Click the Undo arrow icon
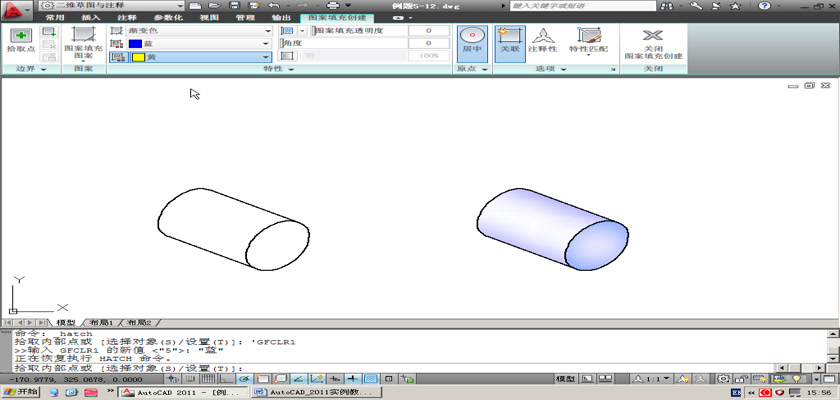840x400 pixels. 273,5
